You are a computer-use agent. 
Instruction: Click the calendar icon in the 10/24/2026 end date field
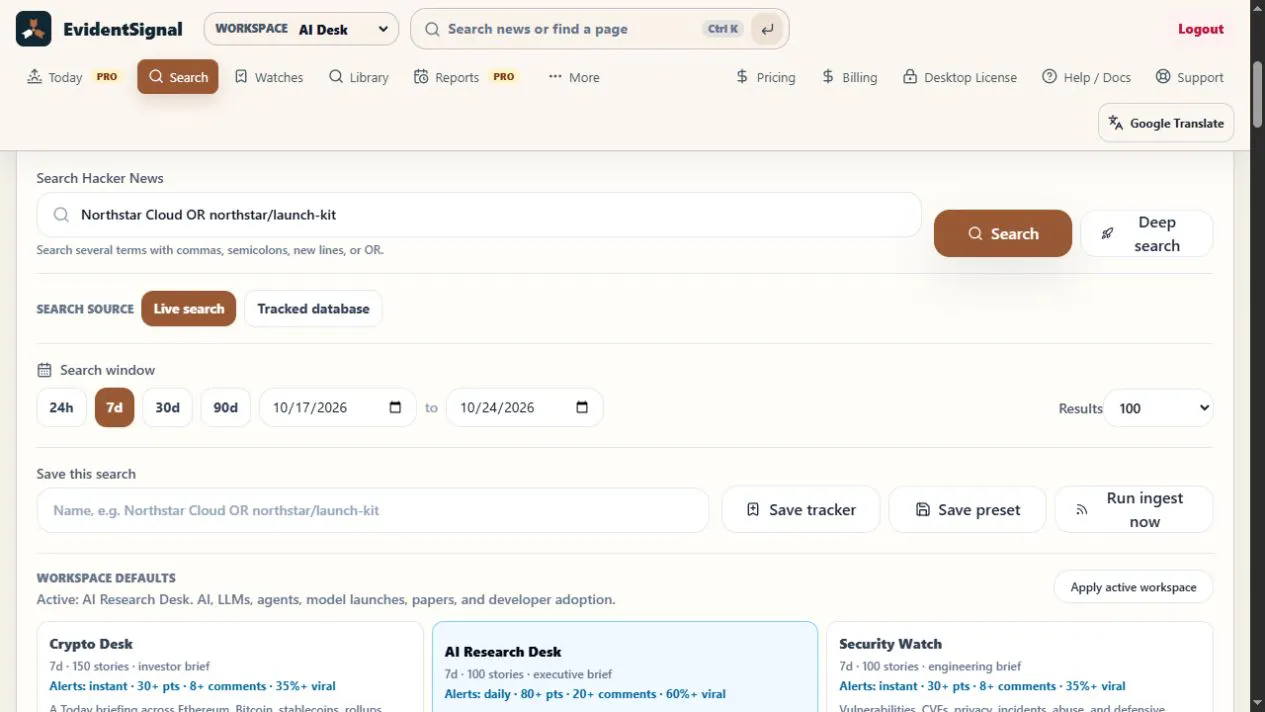(582, 407)
